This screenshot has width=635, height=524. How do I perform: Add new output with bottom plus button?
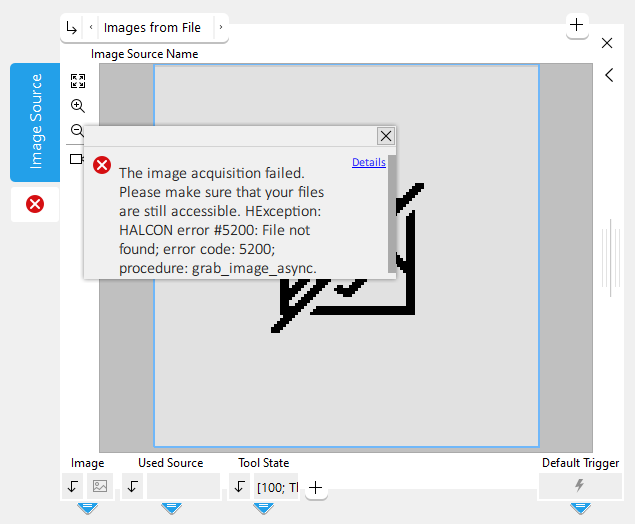315,488
